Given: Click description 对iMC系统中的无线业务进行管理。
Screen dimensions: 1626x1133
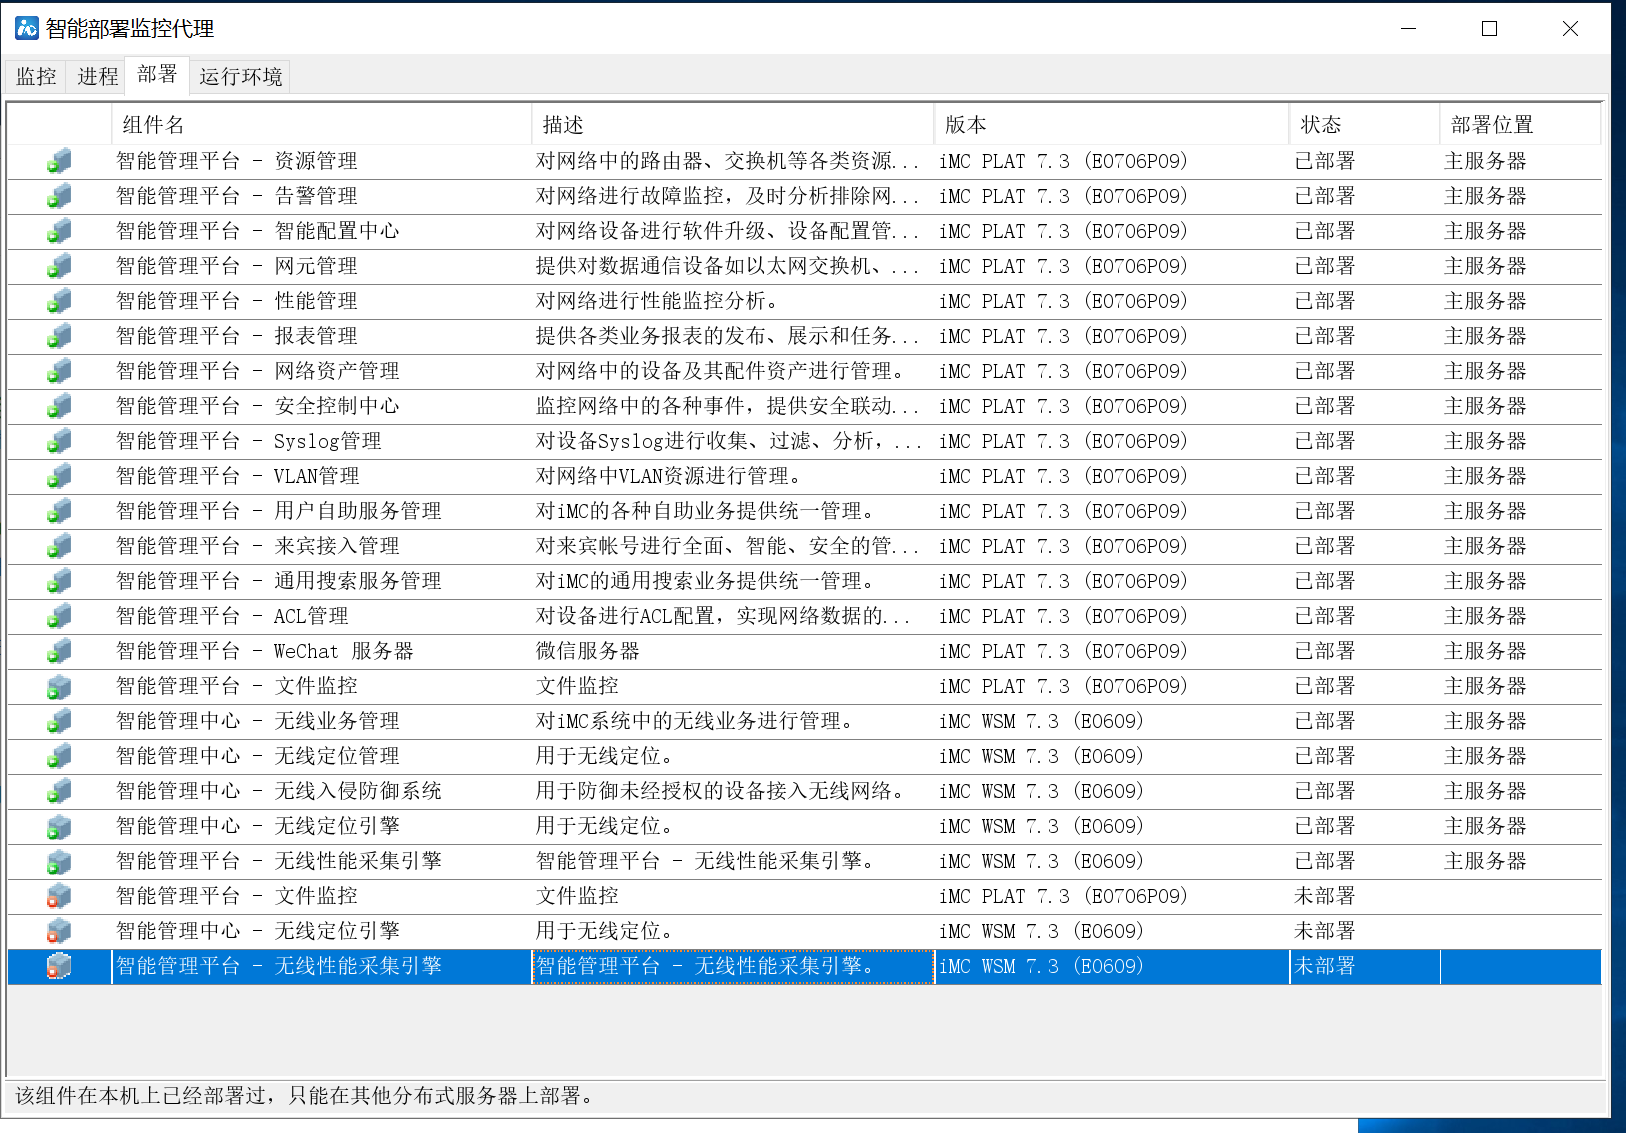Looking at the screenshot, I should click(695, 721).
